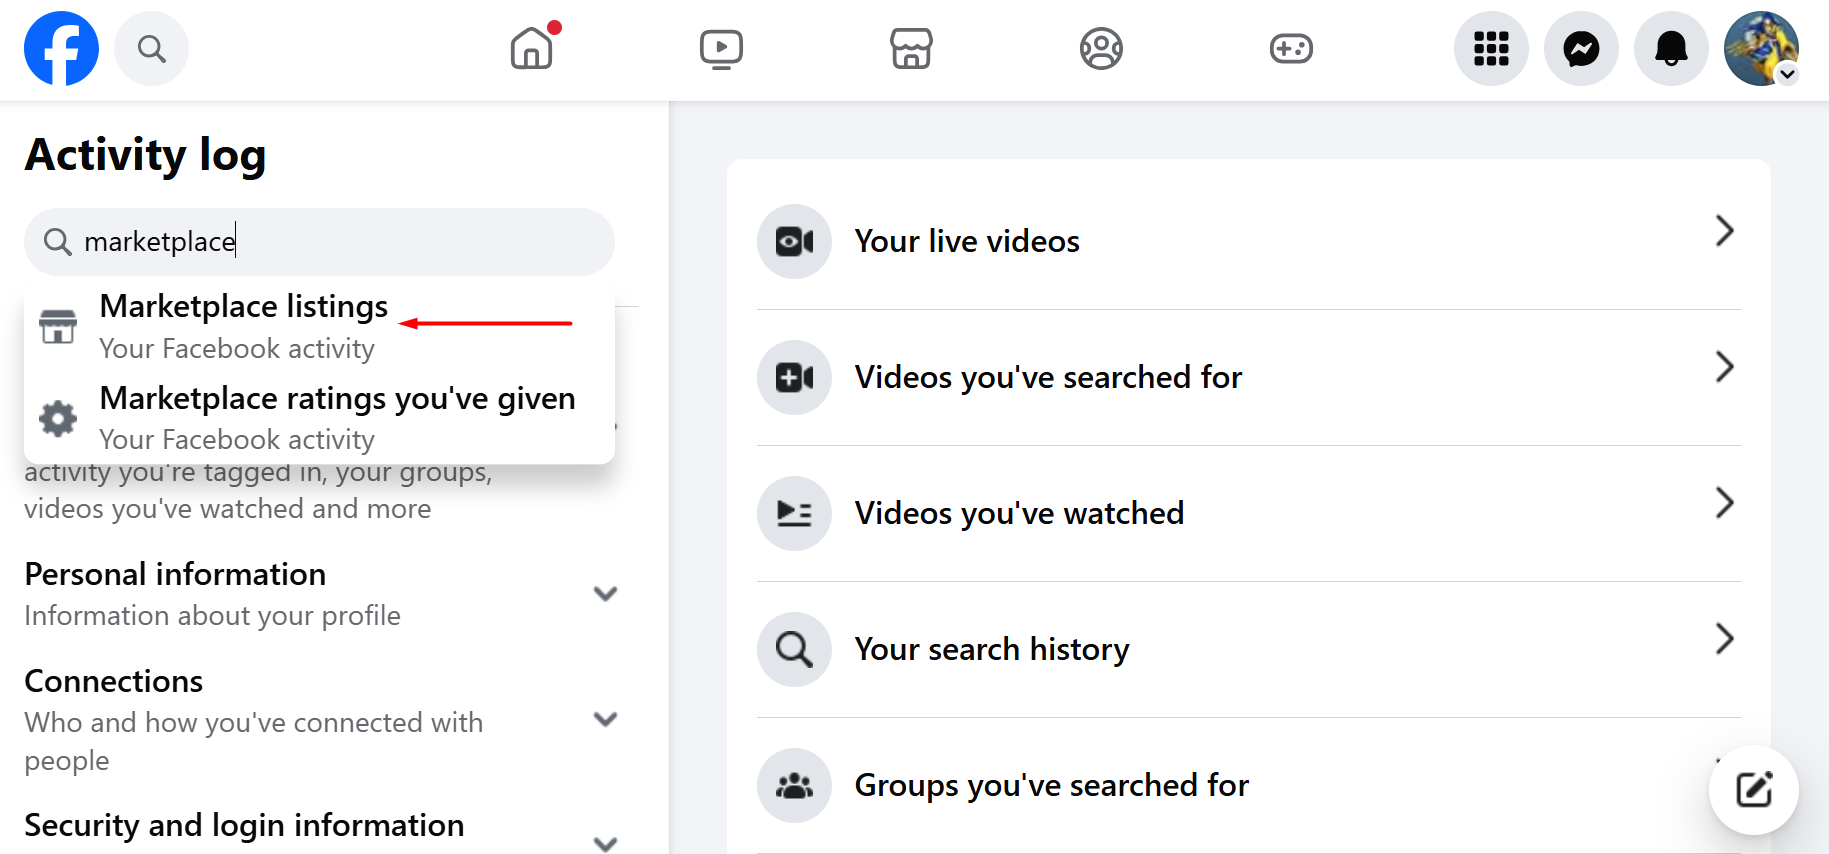Click the activity log search field
The width and height of the screenshot is (1829, 854).
coord(330,242)
